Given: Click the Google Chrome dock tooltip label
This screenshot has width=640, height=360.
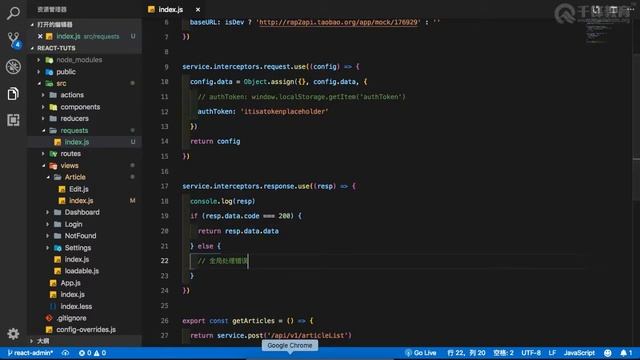Looking at the screenshot, I should [x=290, y=345].
